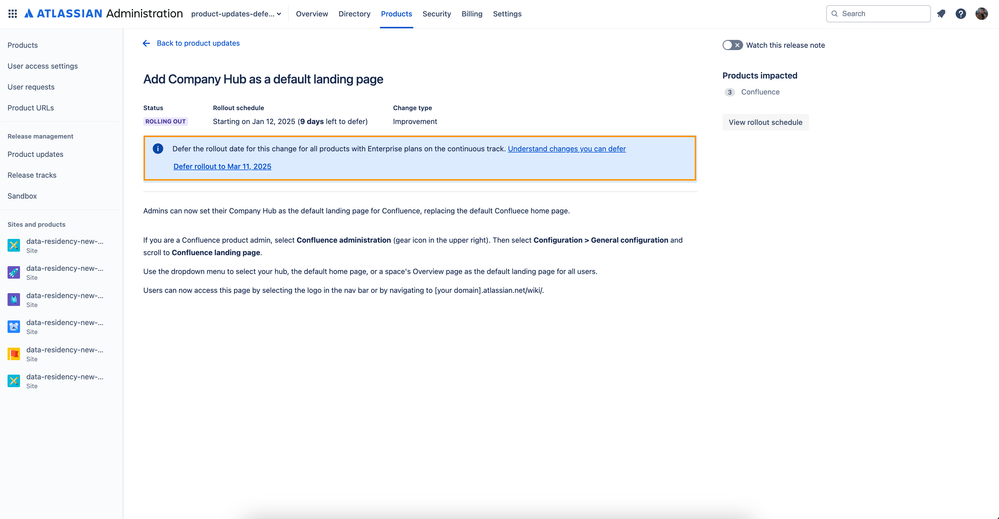The image size is (999, 519).
Task: Click Back to product updates link
Action: (198, 43)
